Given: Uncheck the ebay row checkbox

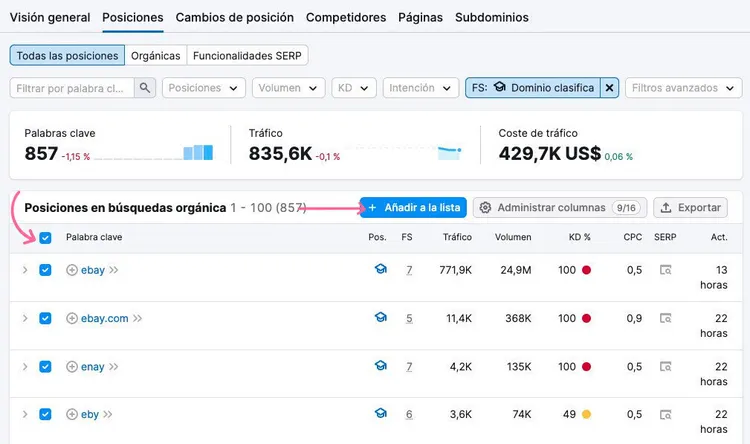Looking at the screenshot, I should click(x=45, y=270).
